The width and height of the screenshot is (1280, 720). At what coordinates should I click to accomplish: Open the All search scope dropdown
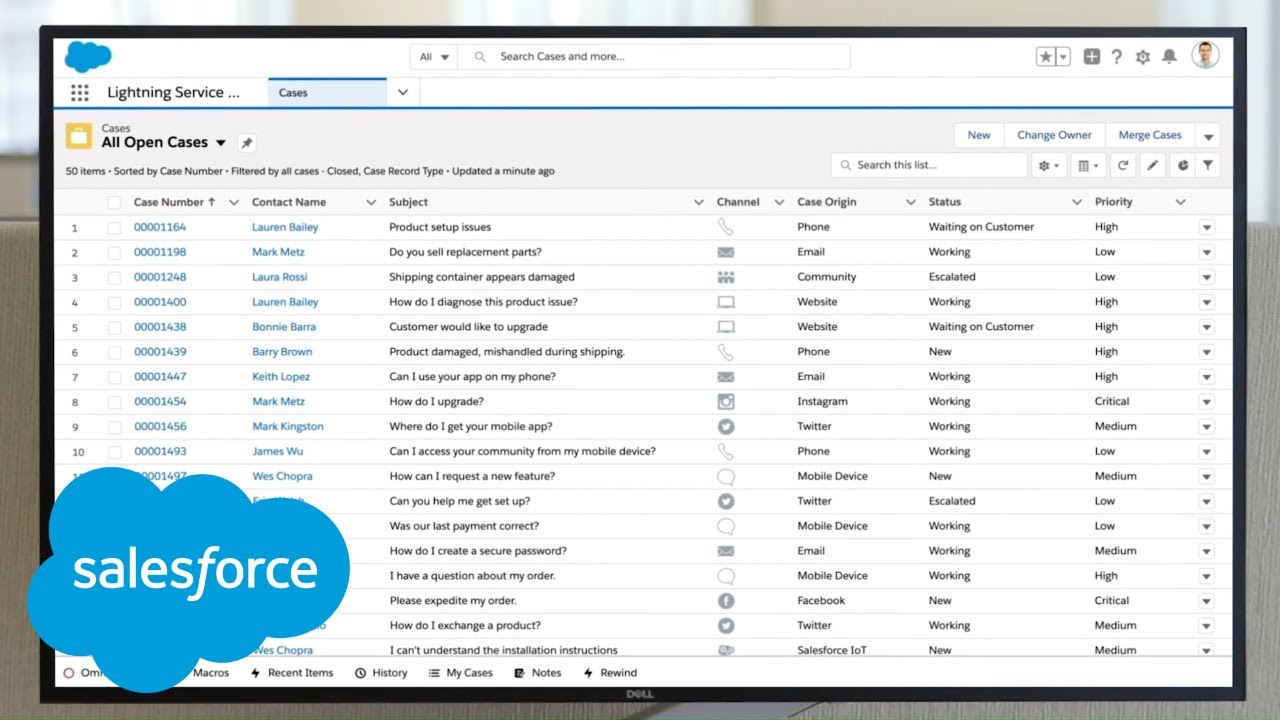[x=434, y=57]
